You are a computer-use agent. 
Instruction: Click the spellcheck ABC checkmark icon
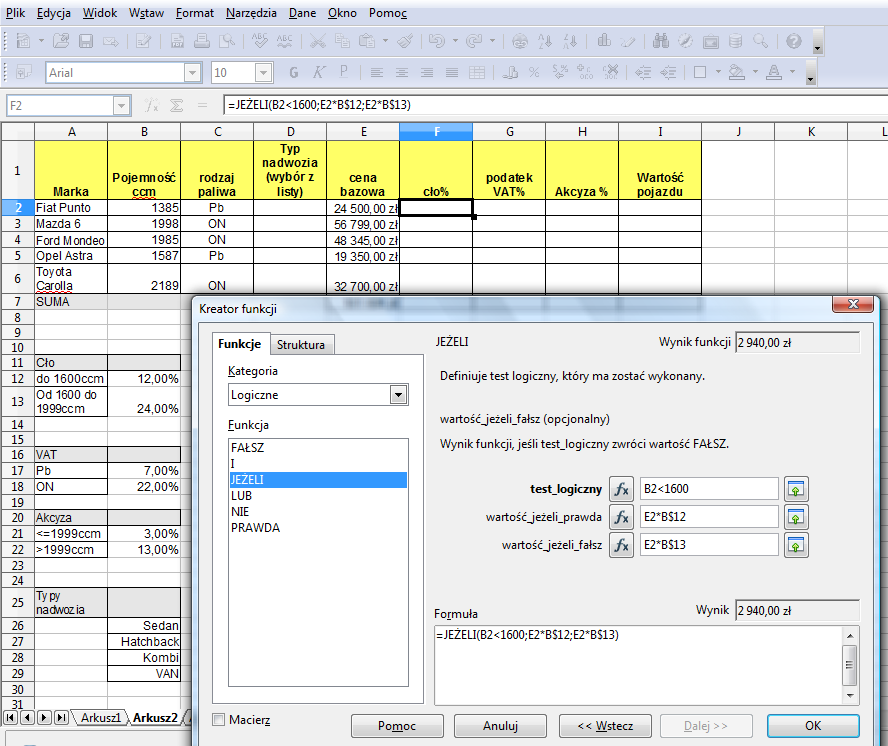pyautogui.click(x=260, y=41)
